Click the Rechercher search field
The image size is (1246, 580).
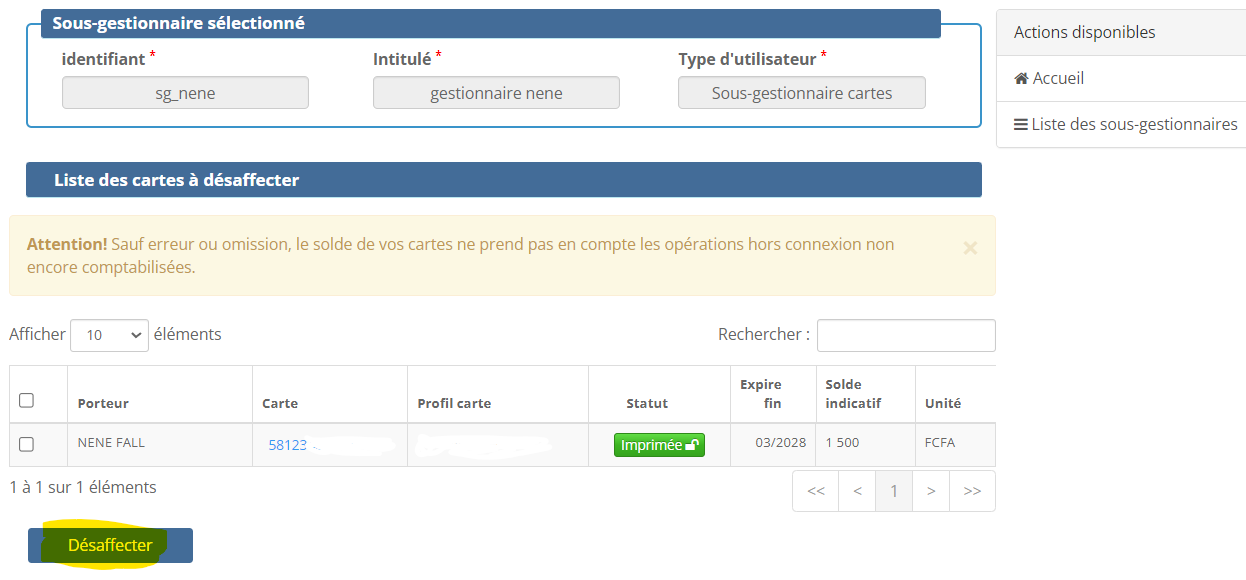[x=905, y=335]
